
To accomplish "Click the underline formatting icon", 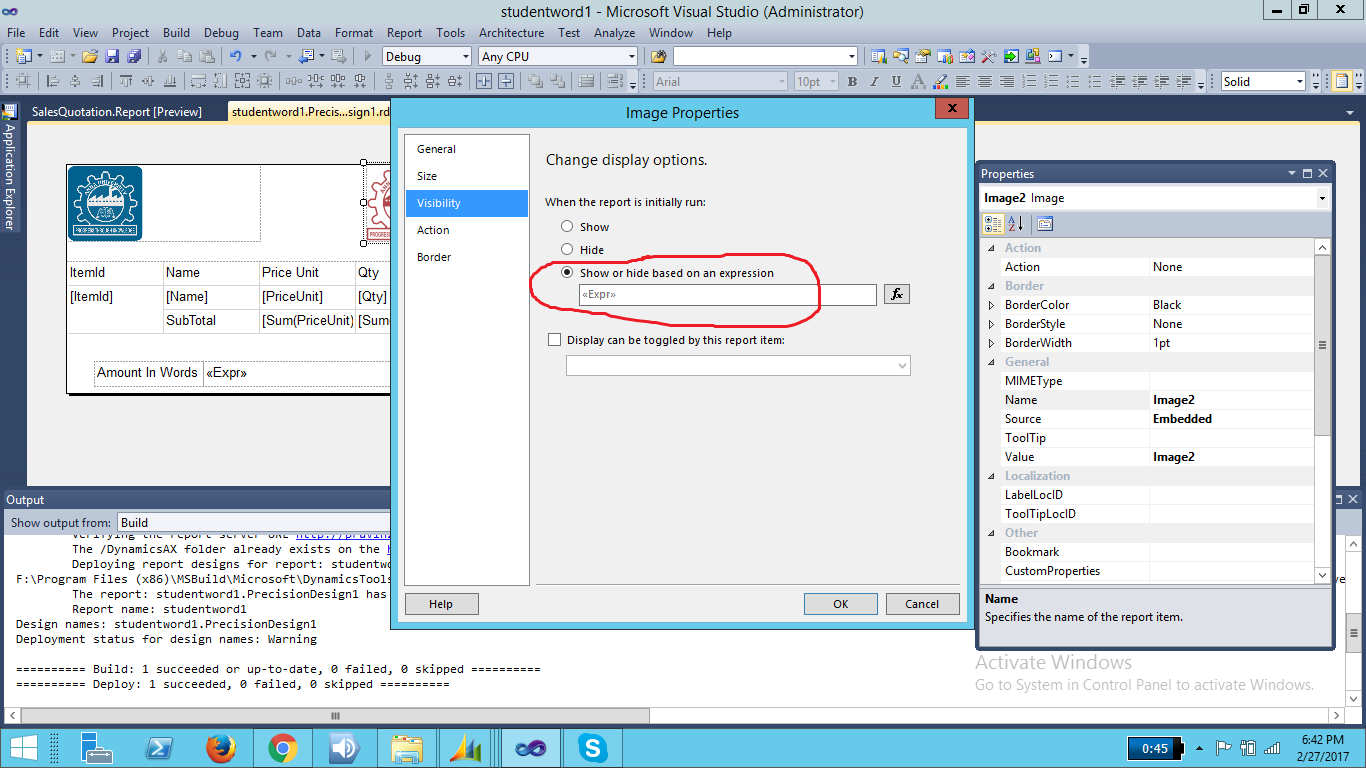I will (897, 81).
